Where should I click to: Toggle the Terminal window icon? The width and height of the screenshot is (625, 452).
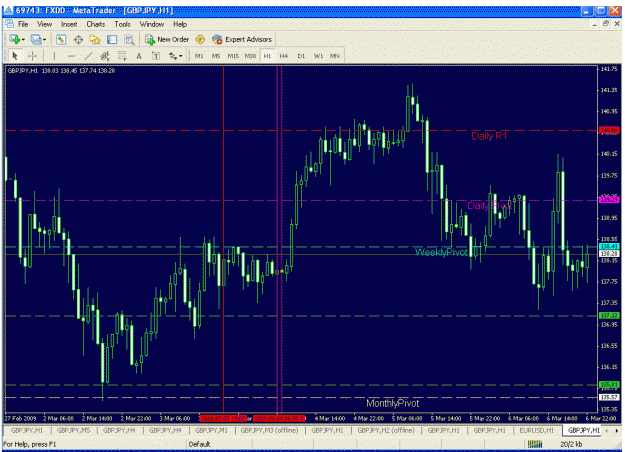coord(112,39)
